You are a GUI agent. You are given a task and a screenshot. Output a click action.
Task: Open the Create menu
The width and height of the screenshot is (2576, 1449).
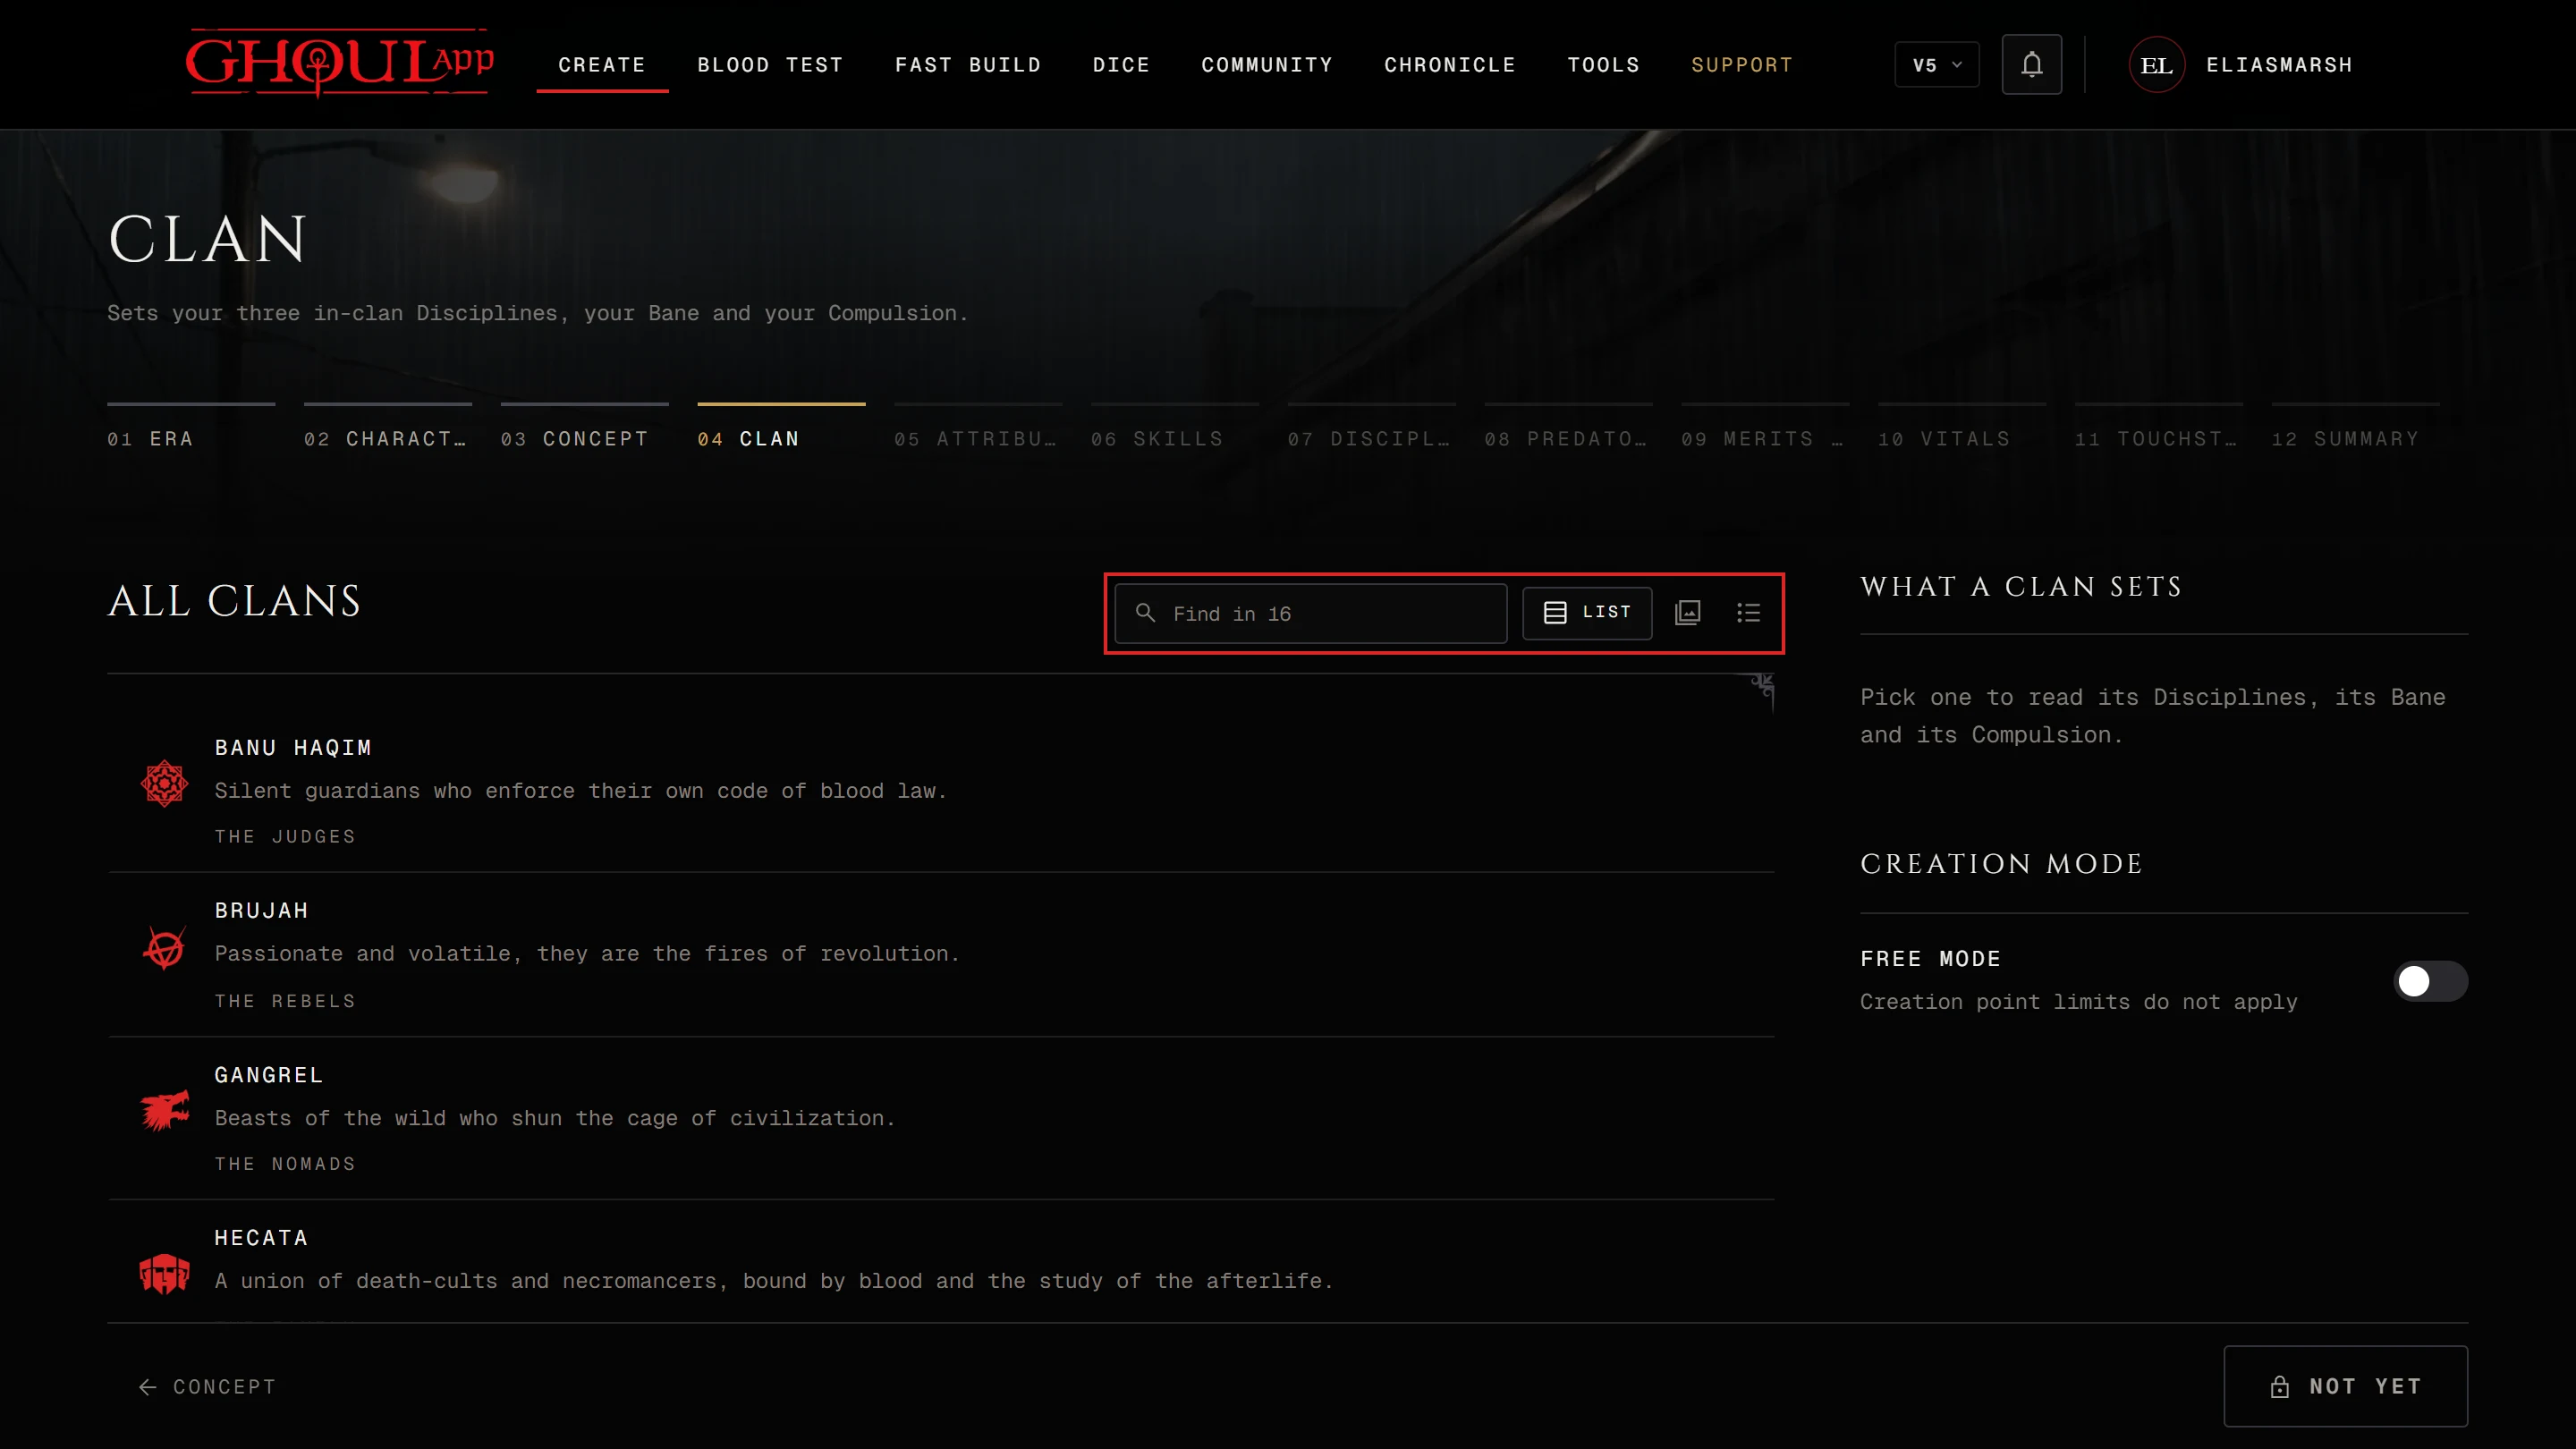[602, 65]
